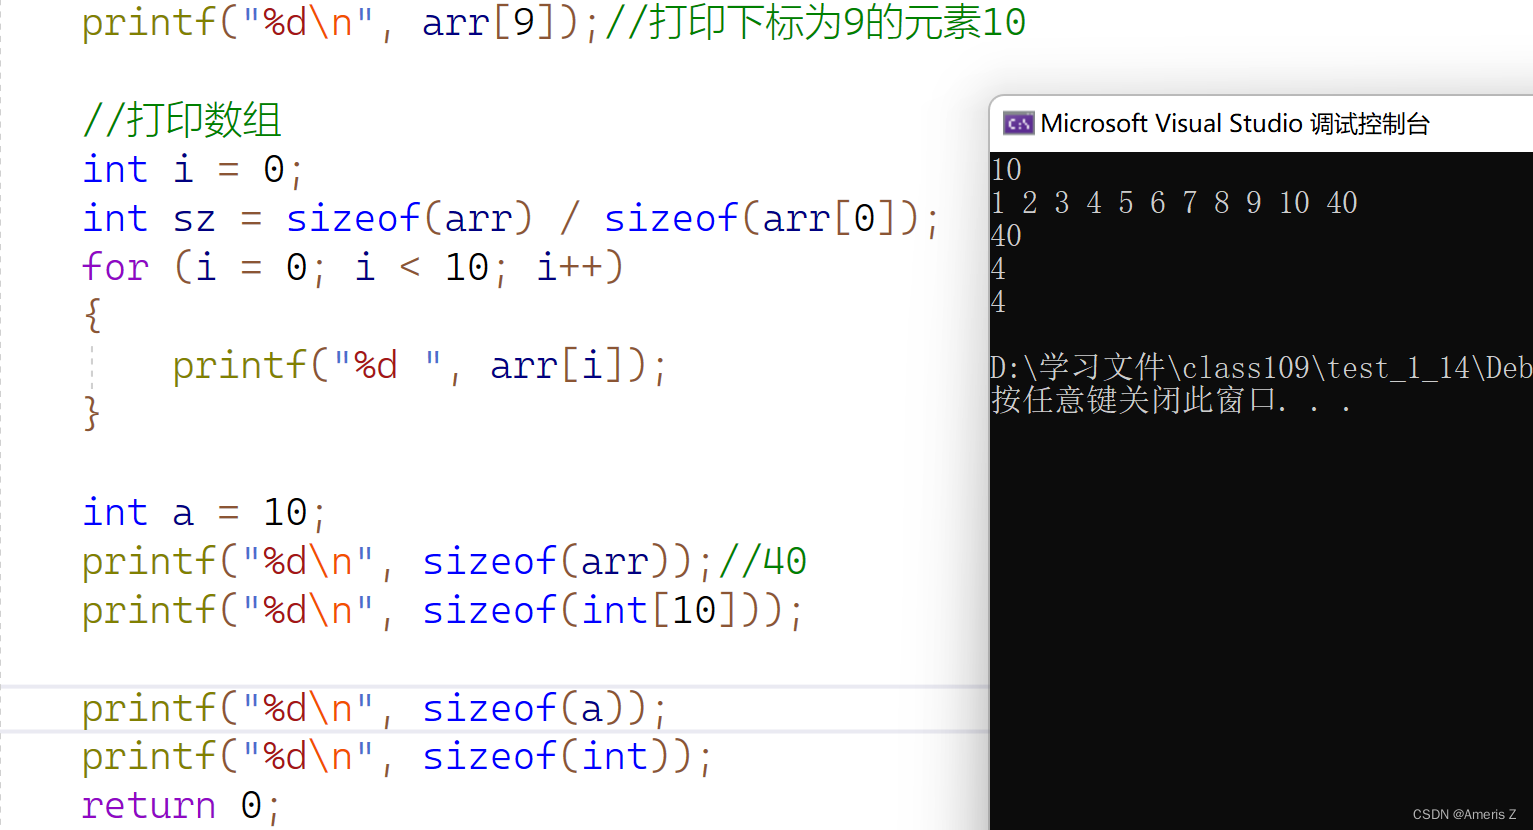Image resolution: width=1533 pixels, height=830 pixels.
Task: Click the printf("%d ", arr[i]) line
Action: tap(420, 365)
